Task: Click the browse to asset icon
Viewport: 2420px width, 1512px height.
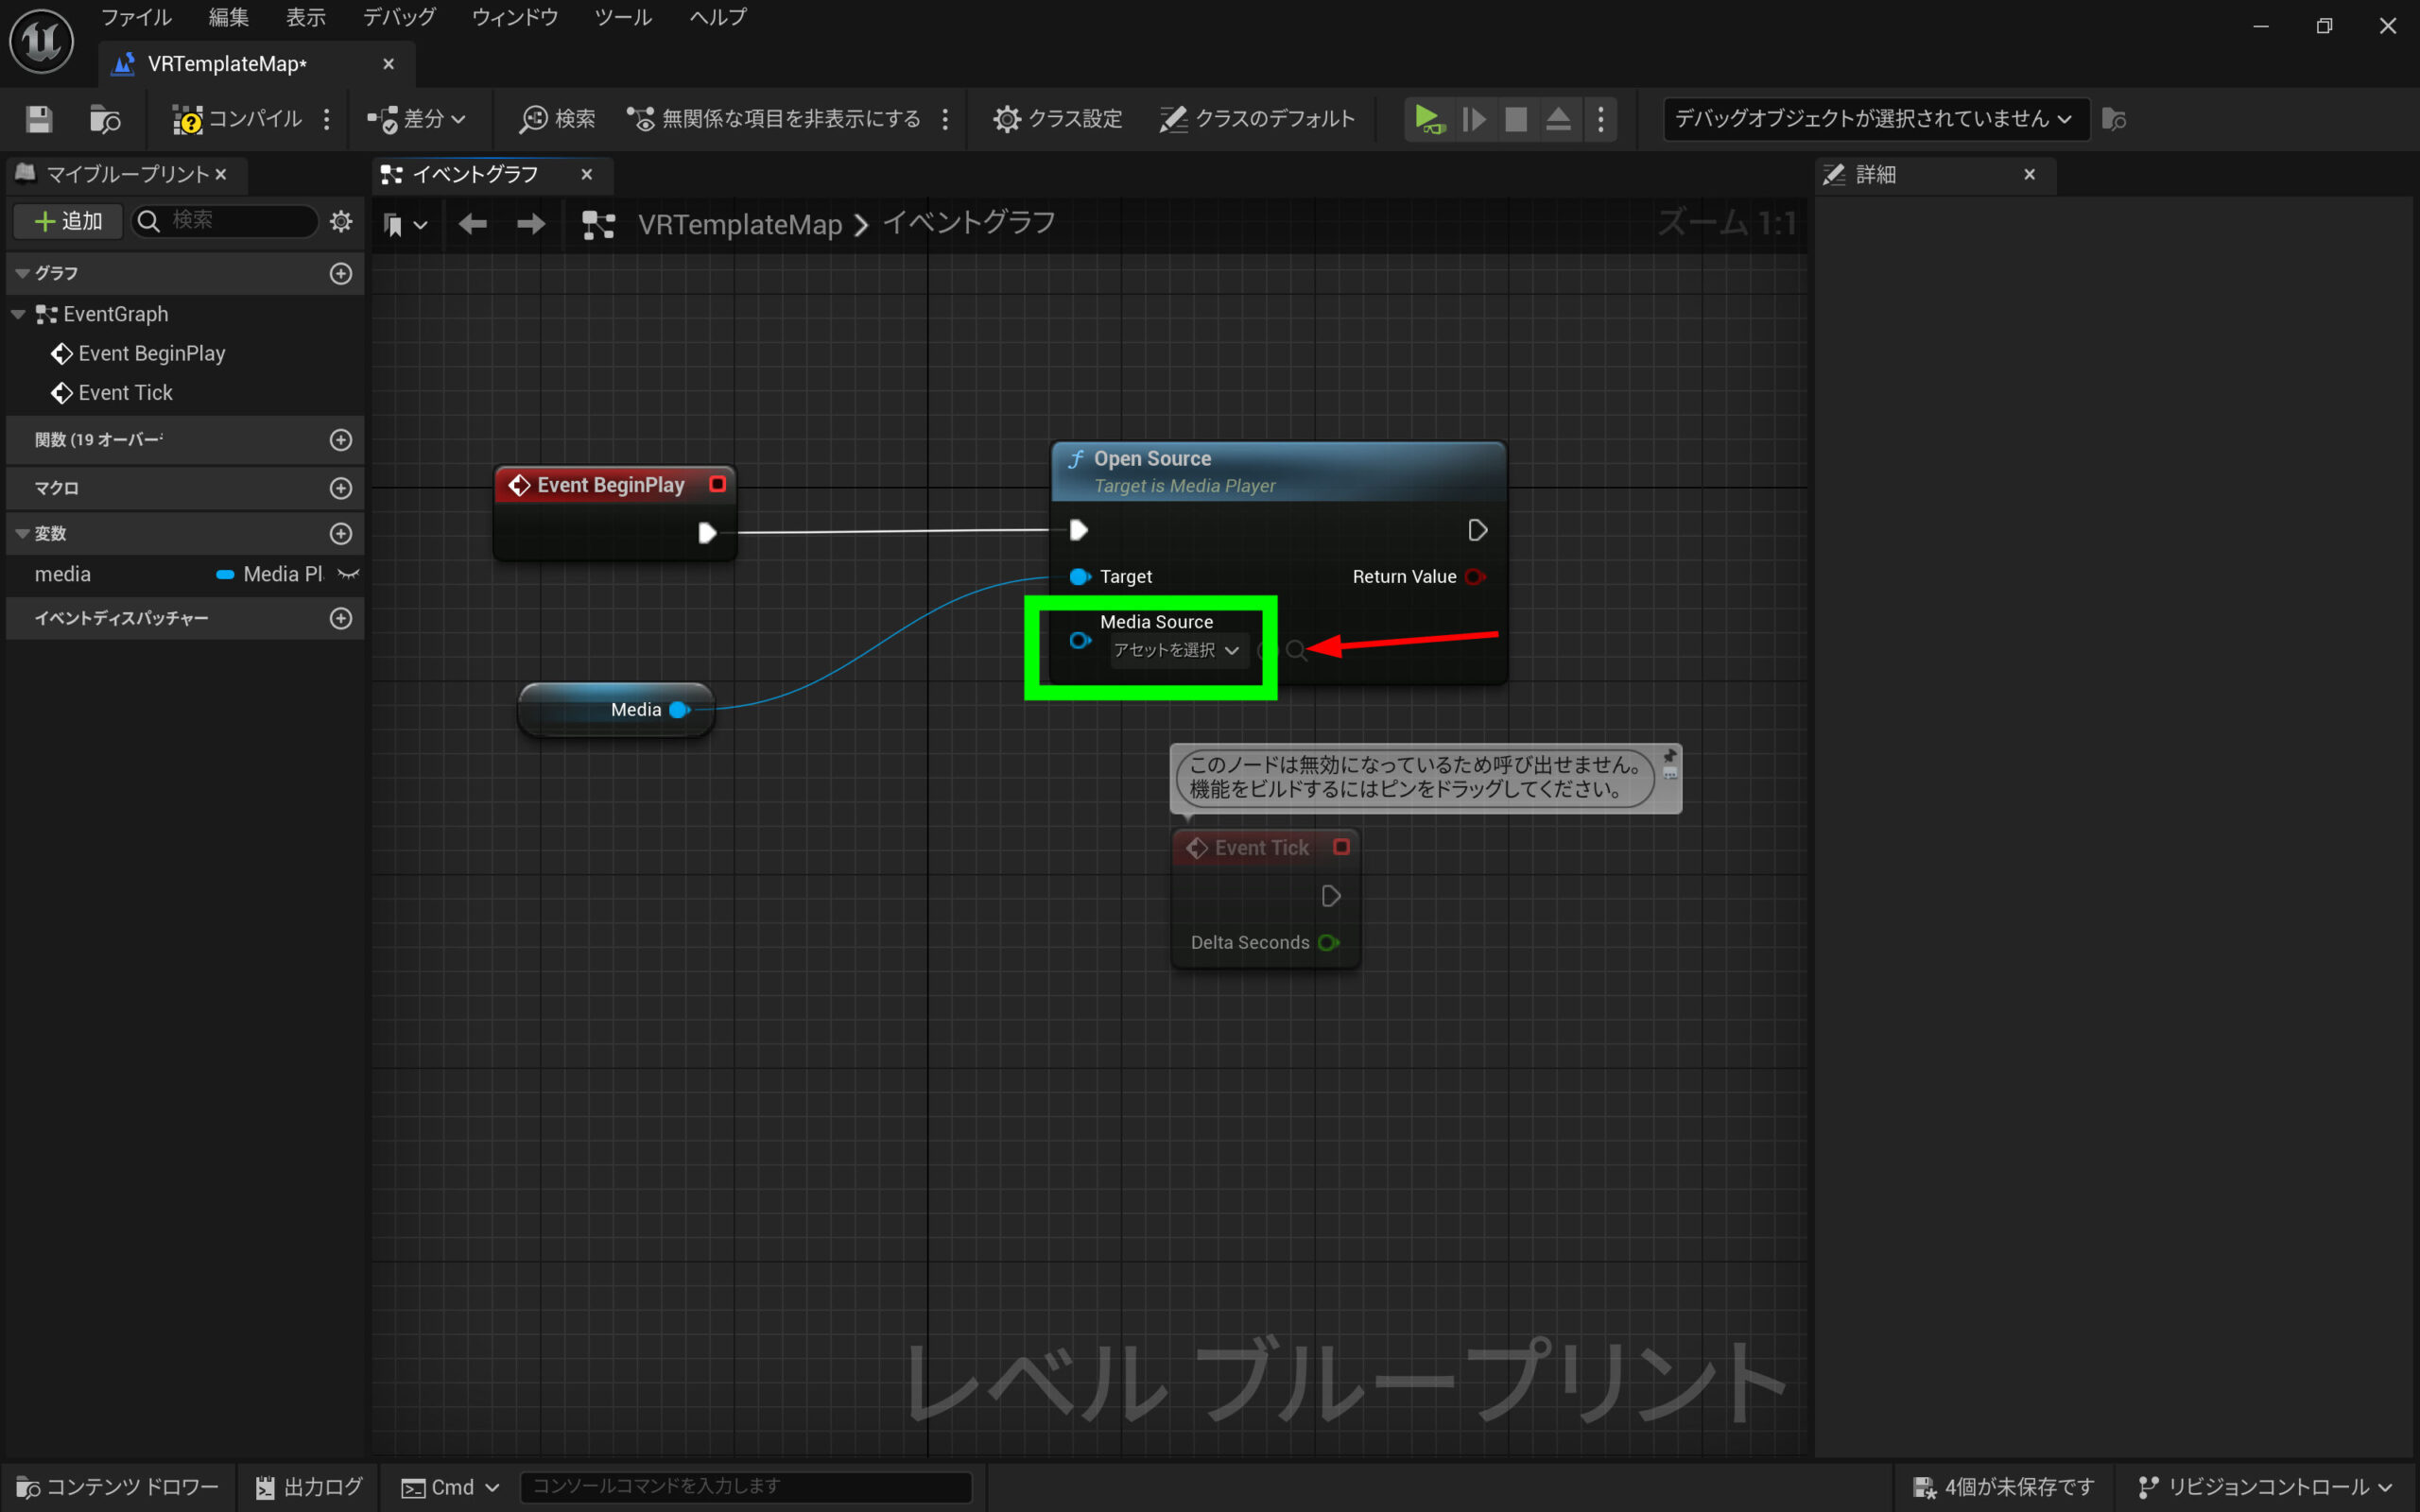Action: 105,119
